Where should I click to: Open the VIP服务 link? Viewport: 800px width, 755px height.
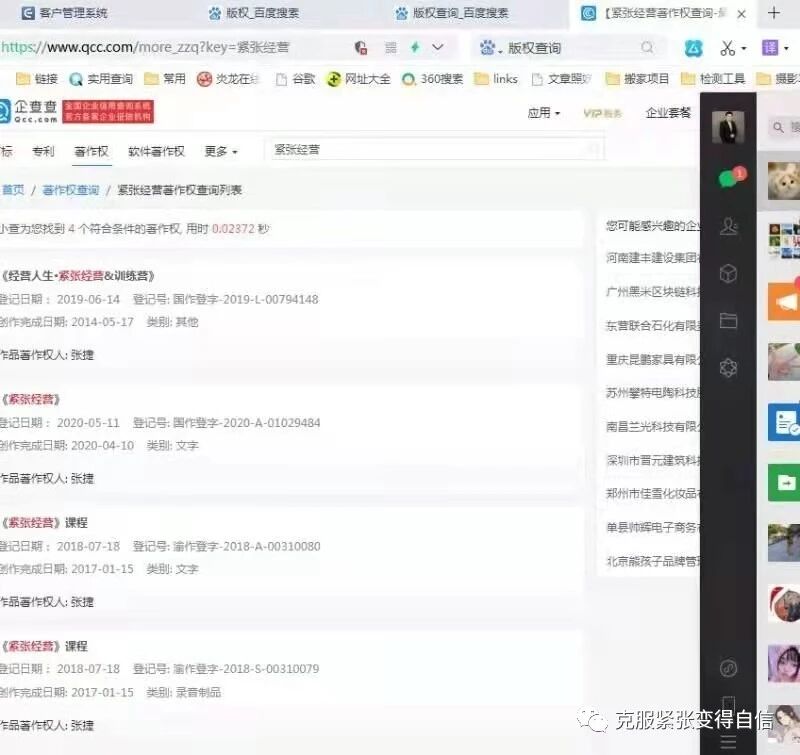tap(603, 113)
